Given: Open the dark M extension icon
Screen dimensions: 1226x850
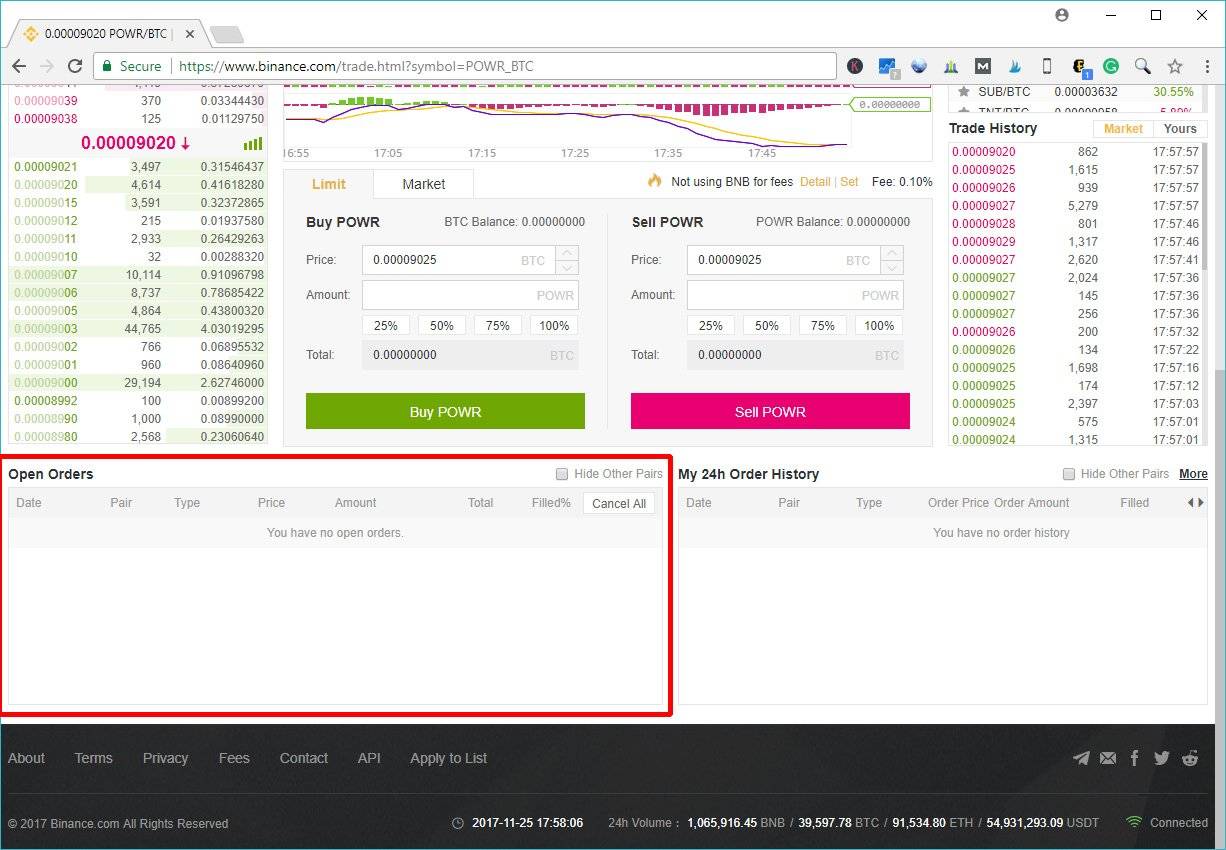Looking at the screenshot, I should pos(983,66).
